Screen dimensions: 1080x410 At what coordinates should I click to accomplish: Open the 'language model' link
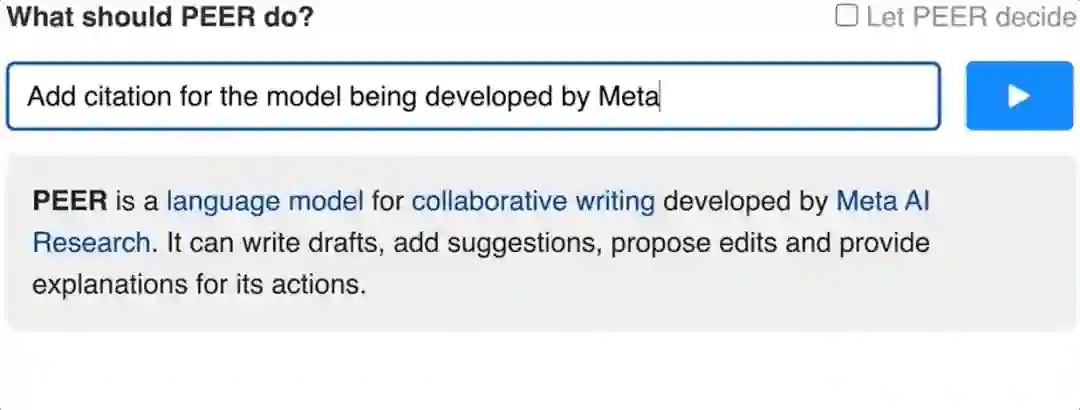[264, 202]
